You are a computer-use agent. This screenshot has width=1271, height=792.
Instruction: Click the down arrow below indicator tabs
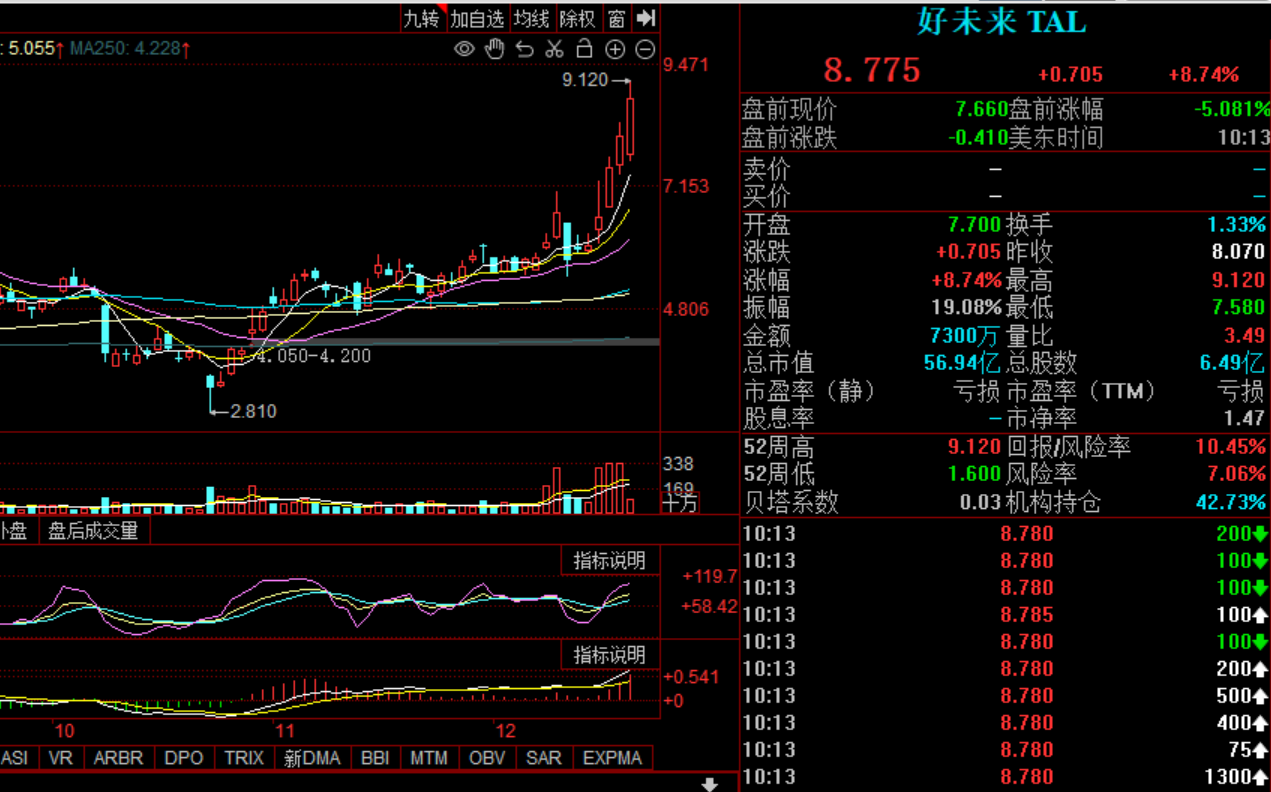tap(710, 784)
